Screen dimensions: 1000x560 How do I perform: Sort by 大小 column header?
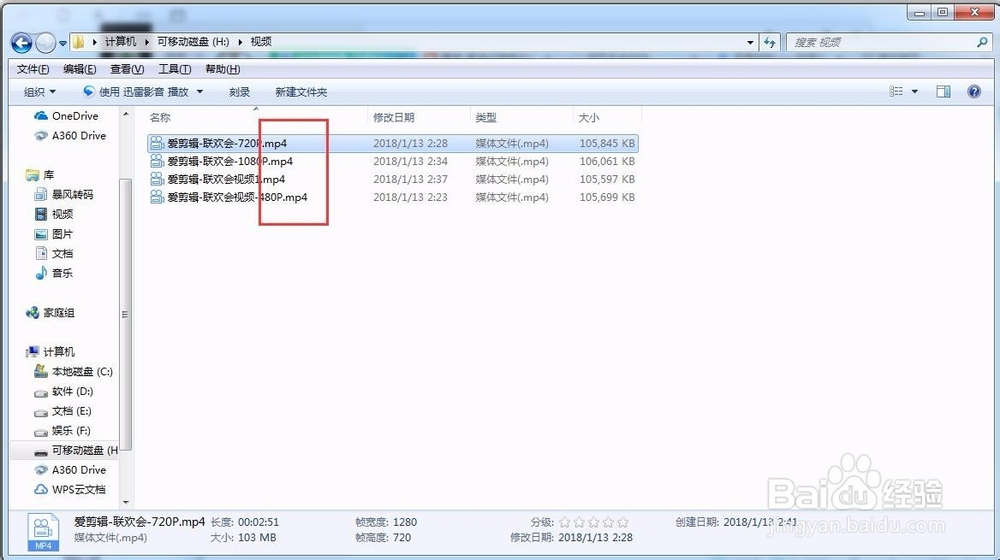pos(607,117)
